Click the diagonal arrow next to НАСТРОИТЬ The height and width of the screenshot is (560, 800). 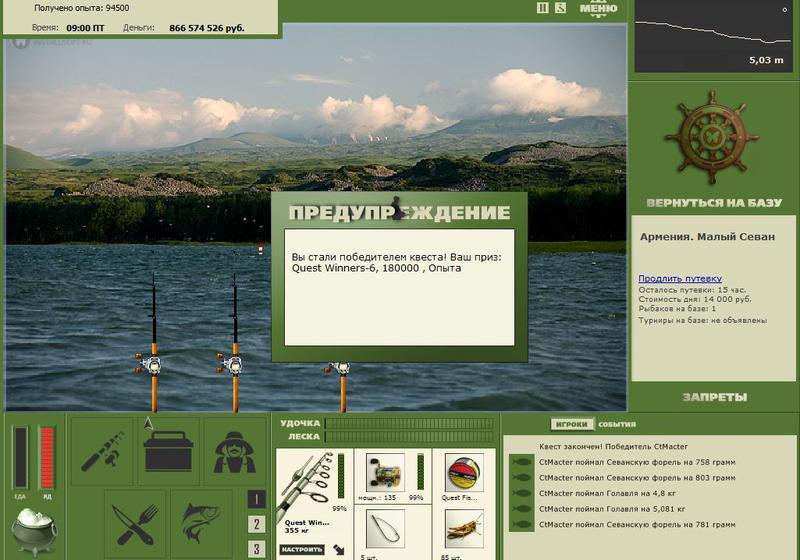tap(339, 549)
